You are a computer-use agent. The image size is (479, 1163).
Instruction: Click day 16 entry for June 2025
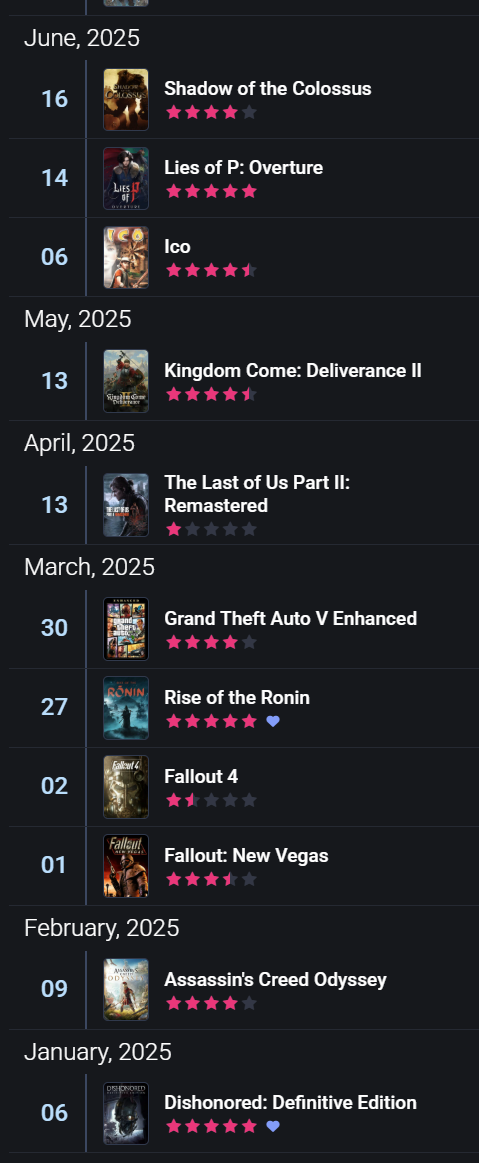point(54,99)
